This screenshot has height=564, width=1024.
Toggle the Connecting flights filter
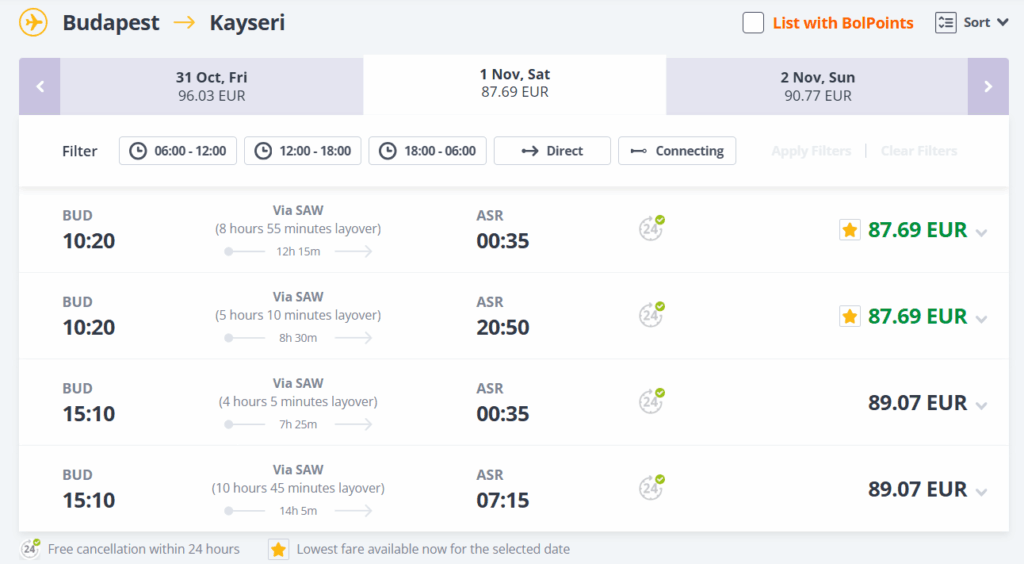[x=677, y=151]
